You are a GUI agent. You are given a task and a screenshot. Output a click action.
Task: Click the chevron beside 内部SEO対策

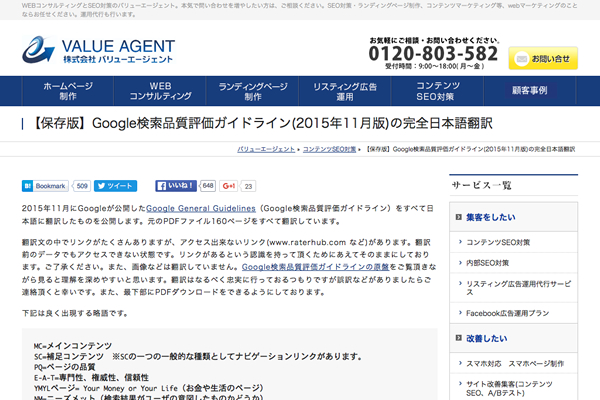(x=460, y=263)
